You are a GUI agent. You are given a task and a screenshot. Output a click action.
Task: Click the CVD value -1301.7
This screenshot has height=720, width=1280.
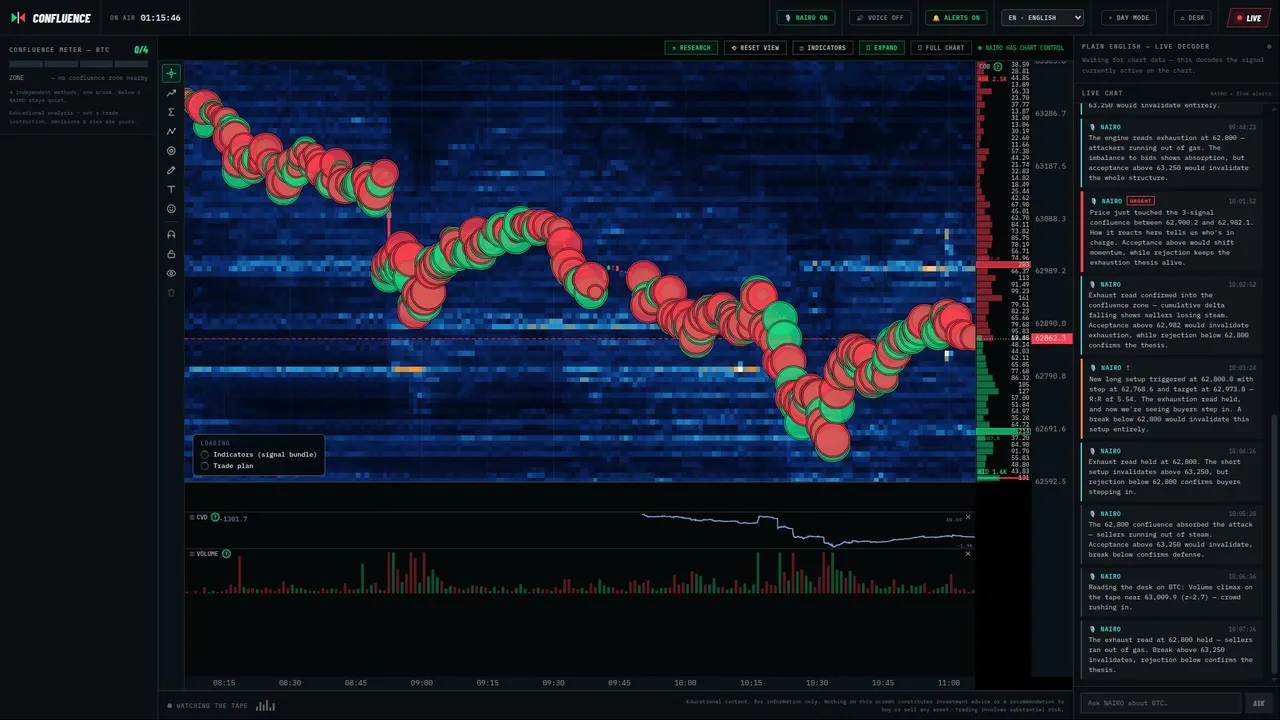[x=233, y=518]
